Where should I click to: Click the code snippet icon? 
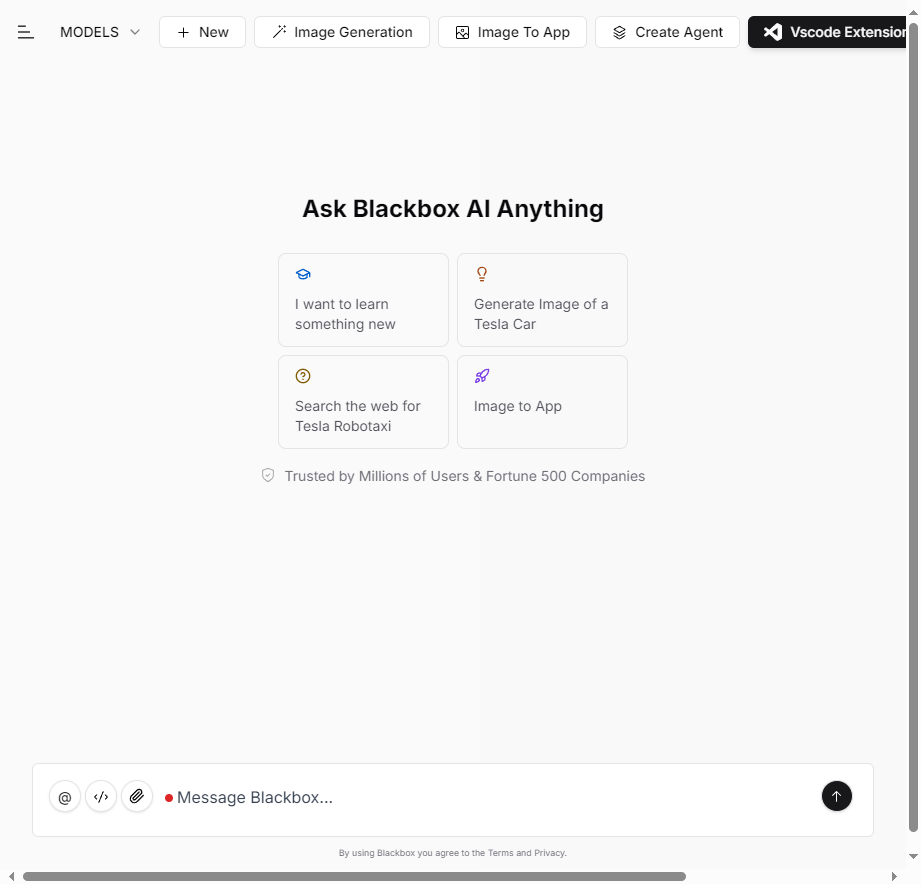[x=101, y=797]
